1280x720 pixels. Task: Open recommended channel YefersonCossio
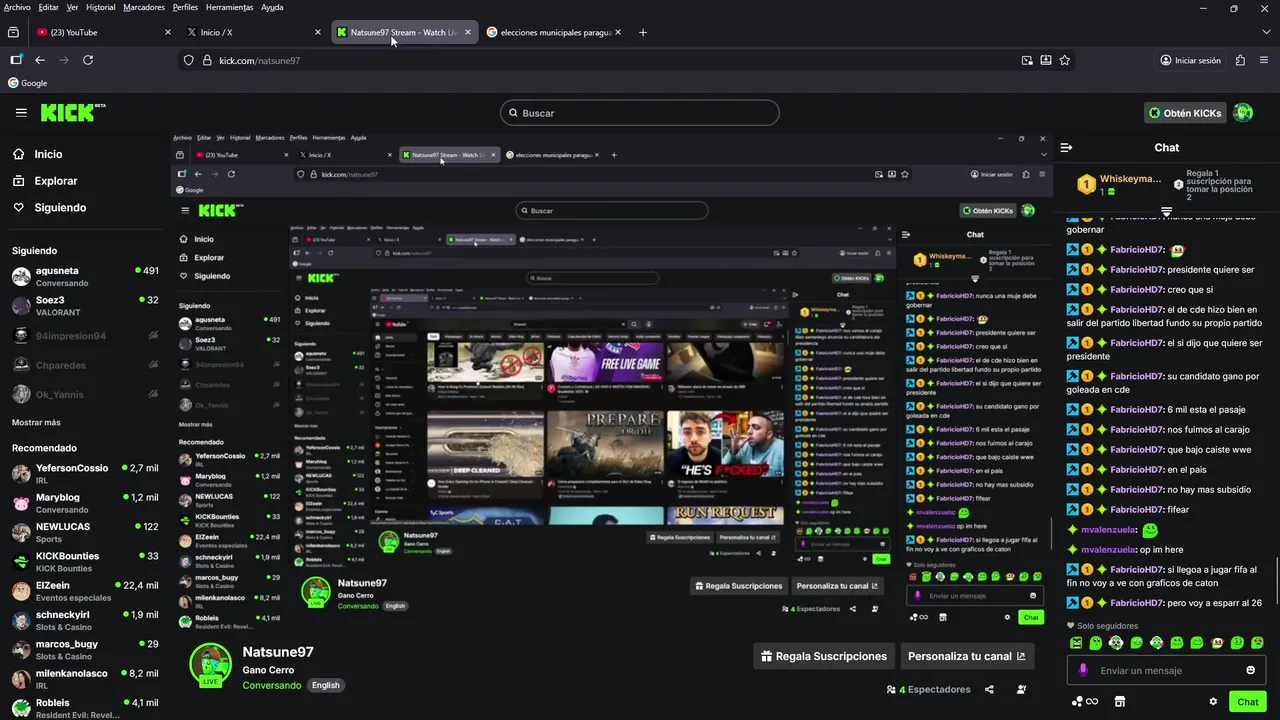coord(85,473)
